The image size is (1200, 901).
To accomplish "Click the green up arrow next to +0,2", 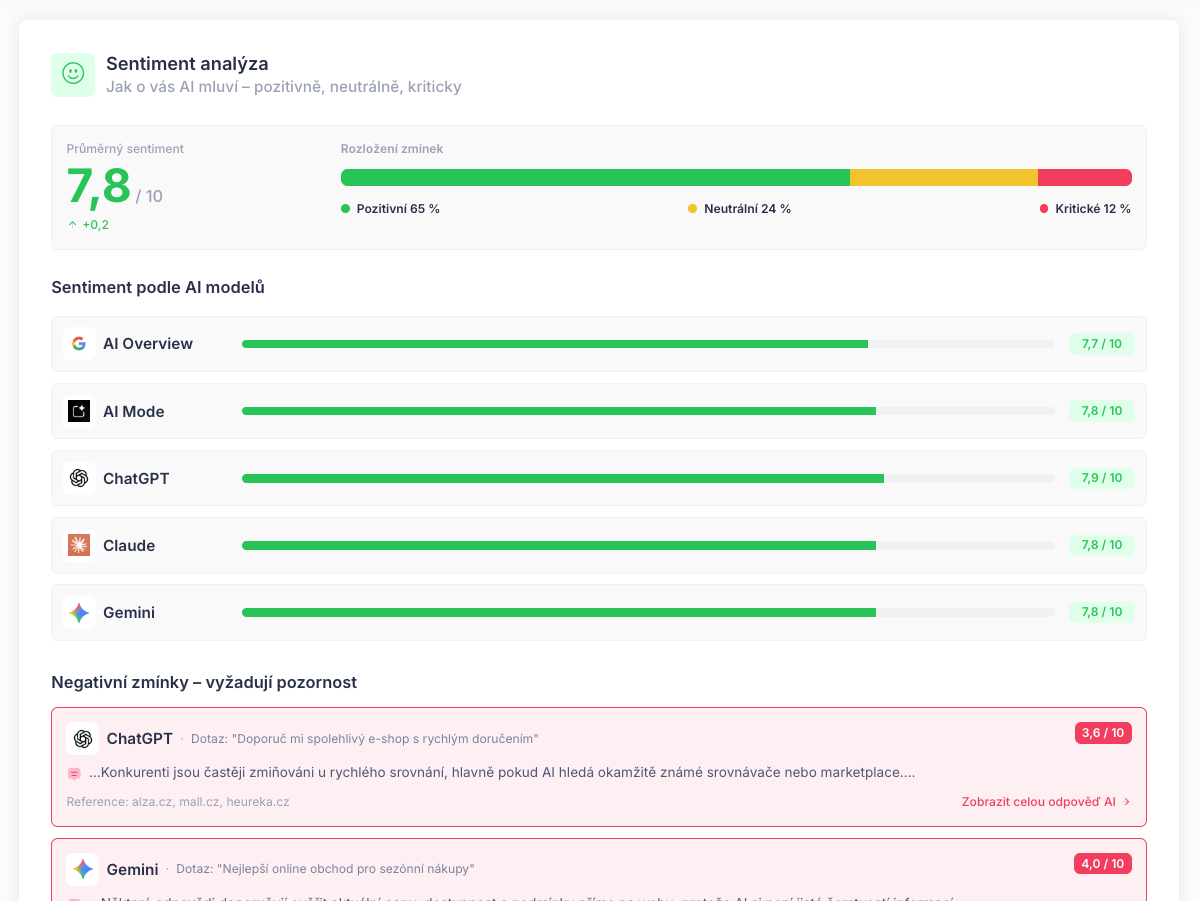I will (72, 225).
